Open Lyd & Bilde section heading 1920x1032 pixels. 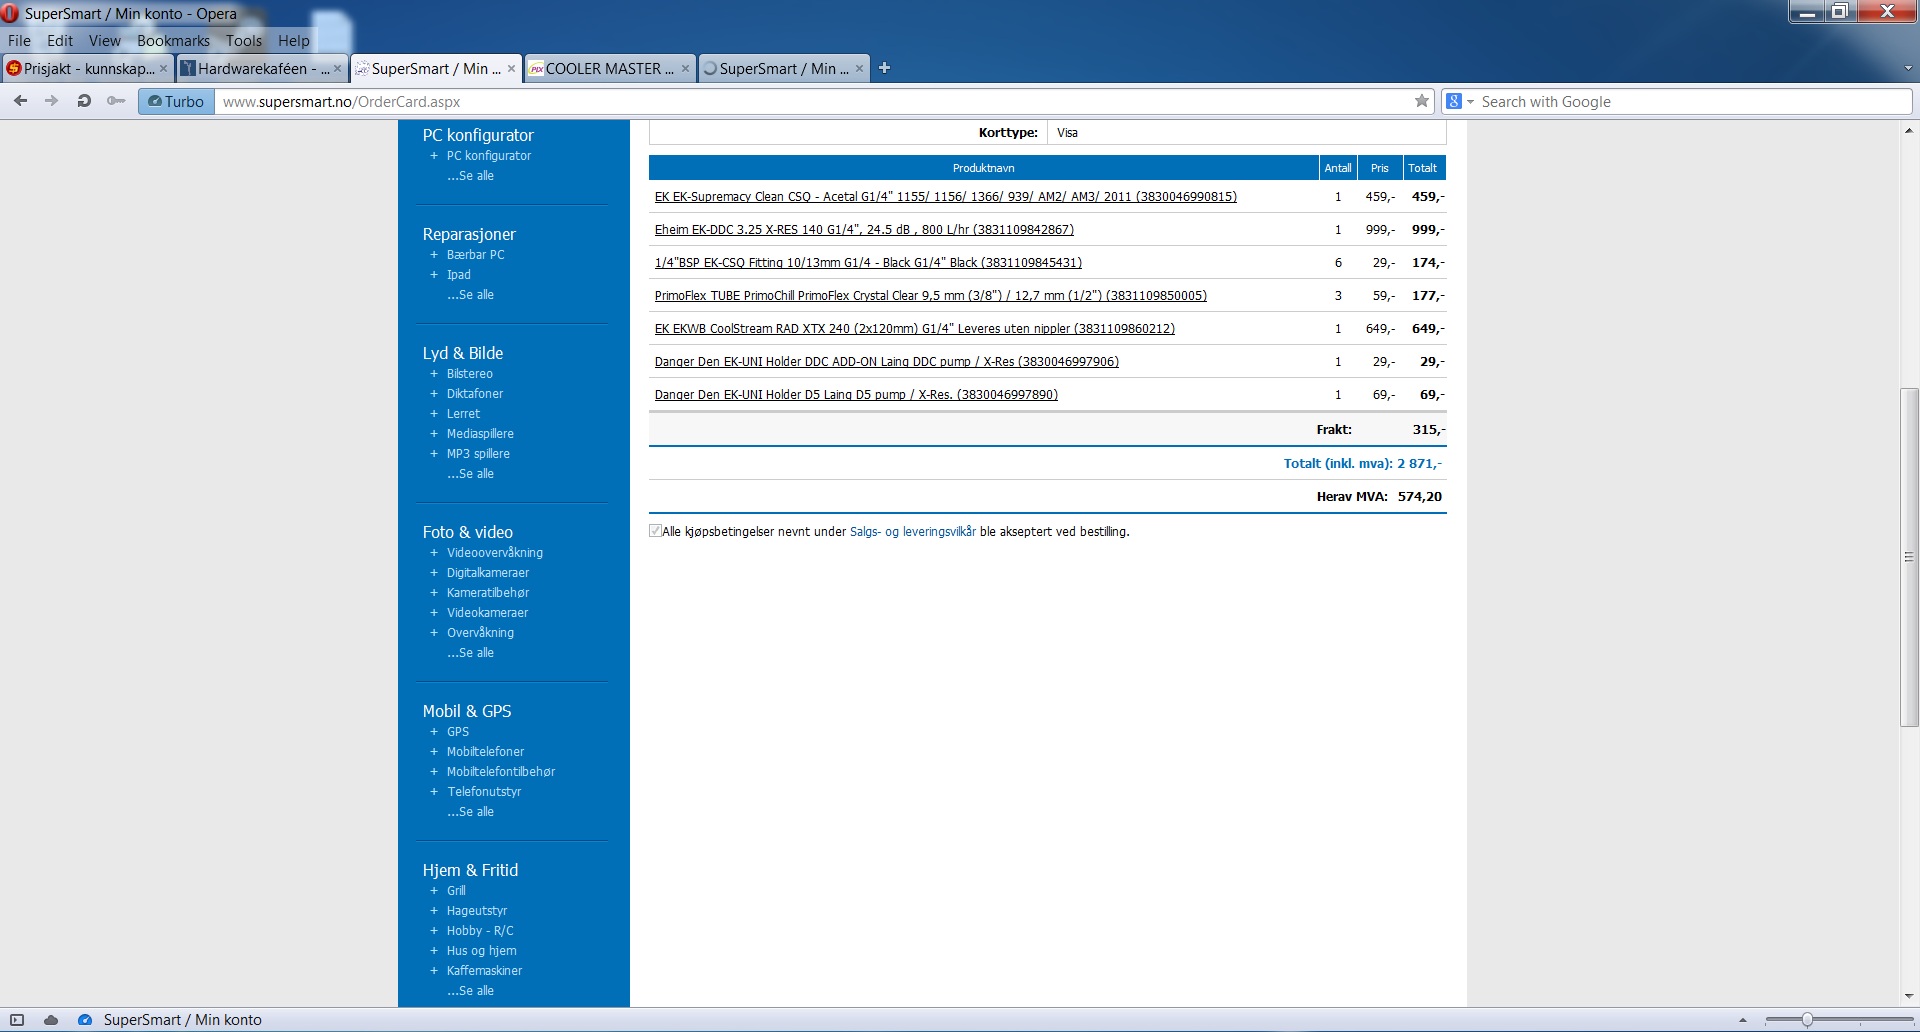pos(462,353)
